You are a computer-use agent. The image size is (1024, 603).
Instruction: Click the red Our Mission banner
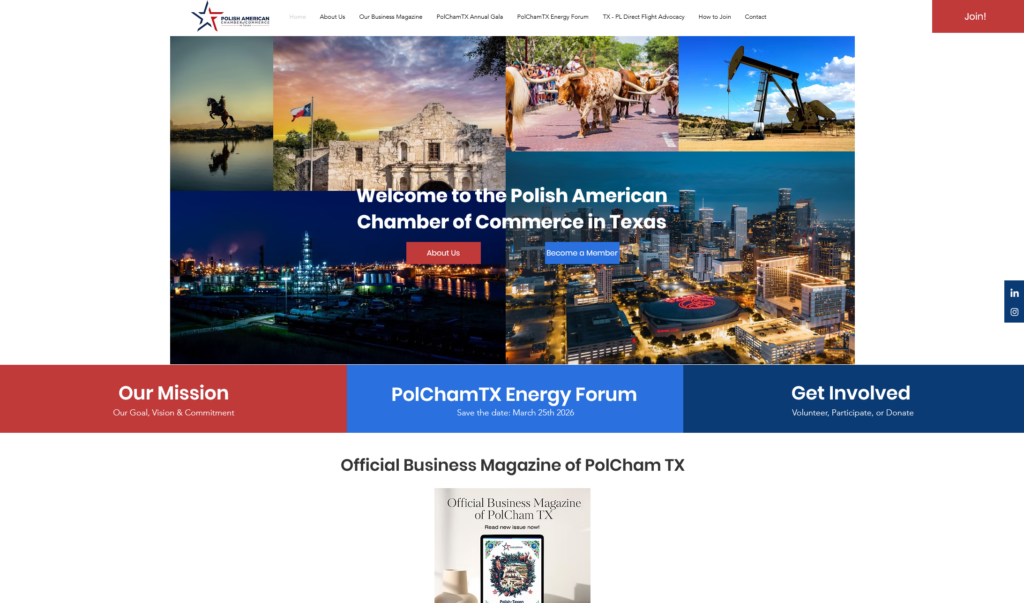172,398
